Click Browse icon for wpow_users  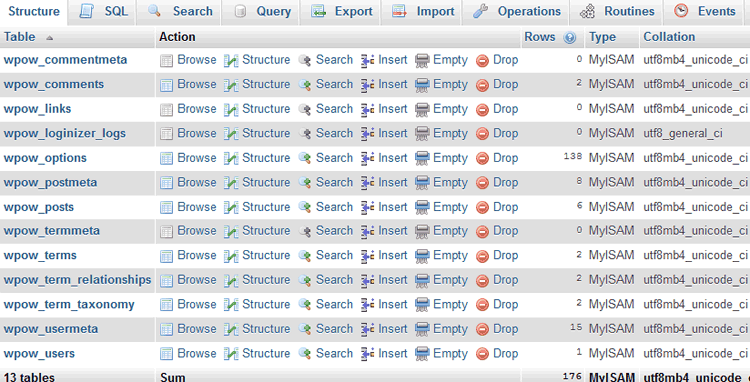coord(166,354)
